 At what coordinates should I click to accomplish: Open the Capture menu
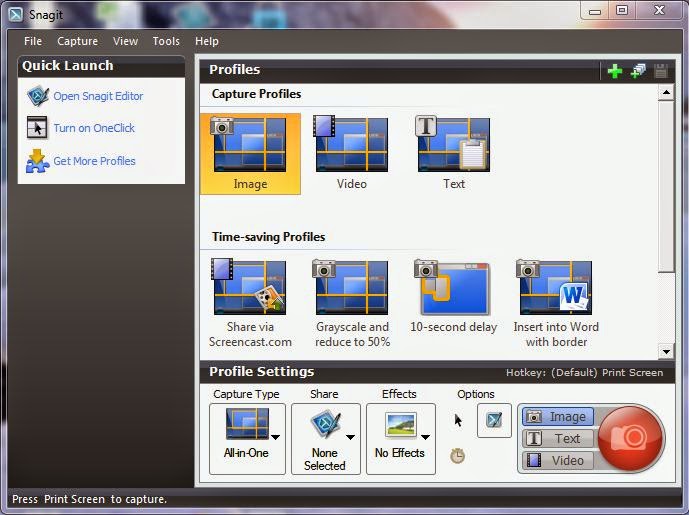coord(77,41)
